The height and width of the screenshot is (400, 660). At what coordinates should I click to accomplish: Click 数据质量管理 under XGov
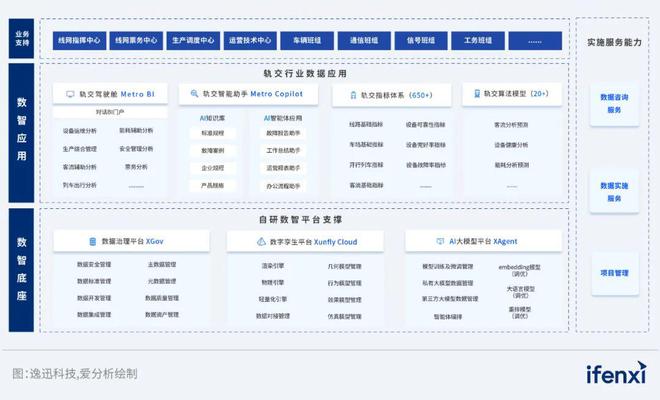coord(162,298)
